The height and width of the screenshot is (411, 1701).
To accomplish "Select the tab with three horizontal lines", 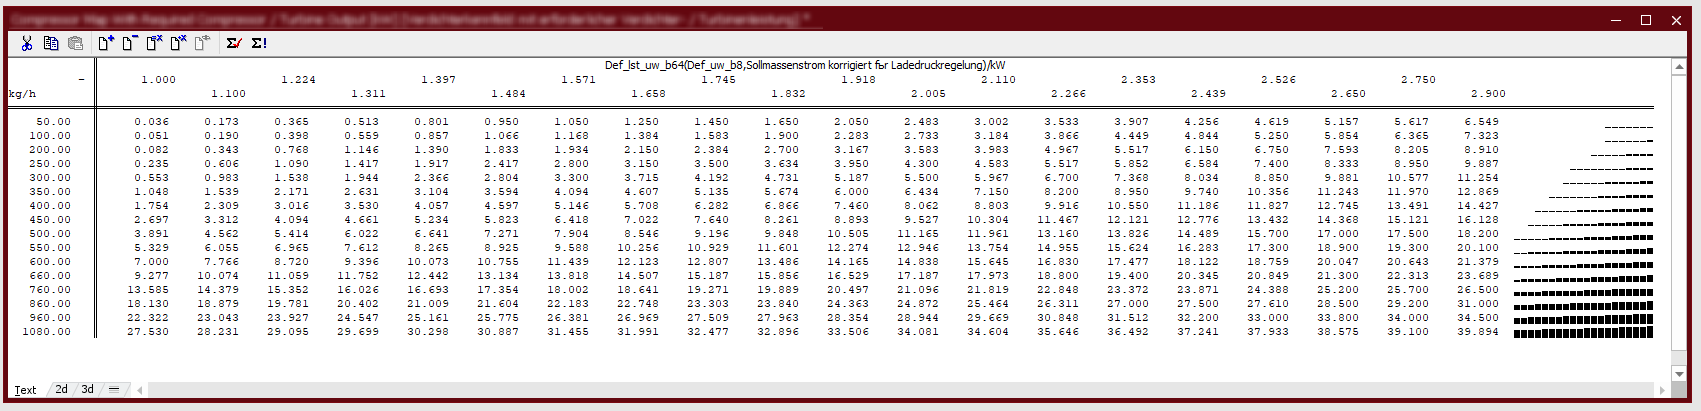I will tap(114, 390).
